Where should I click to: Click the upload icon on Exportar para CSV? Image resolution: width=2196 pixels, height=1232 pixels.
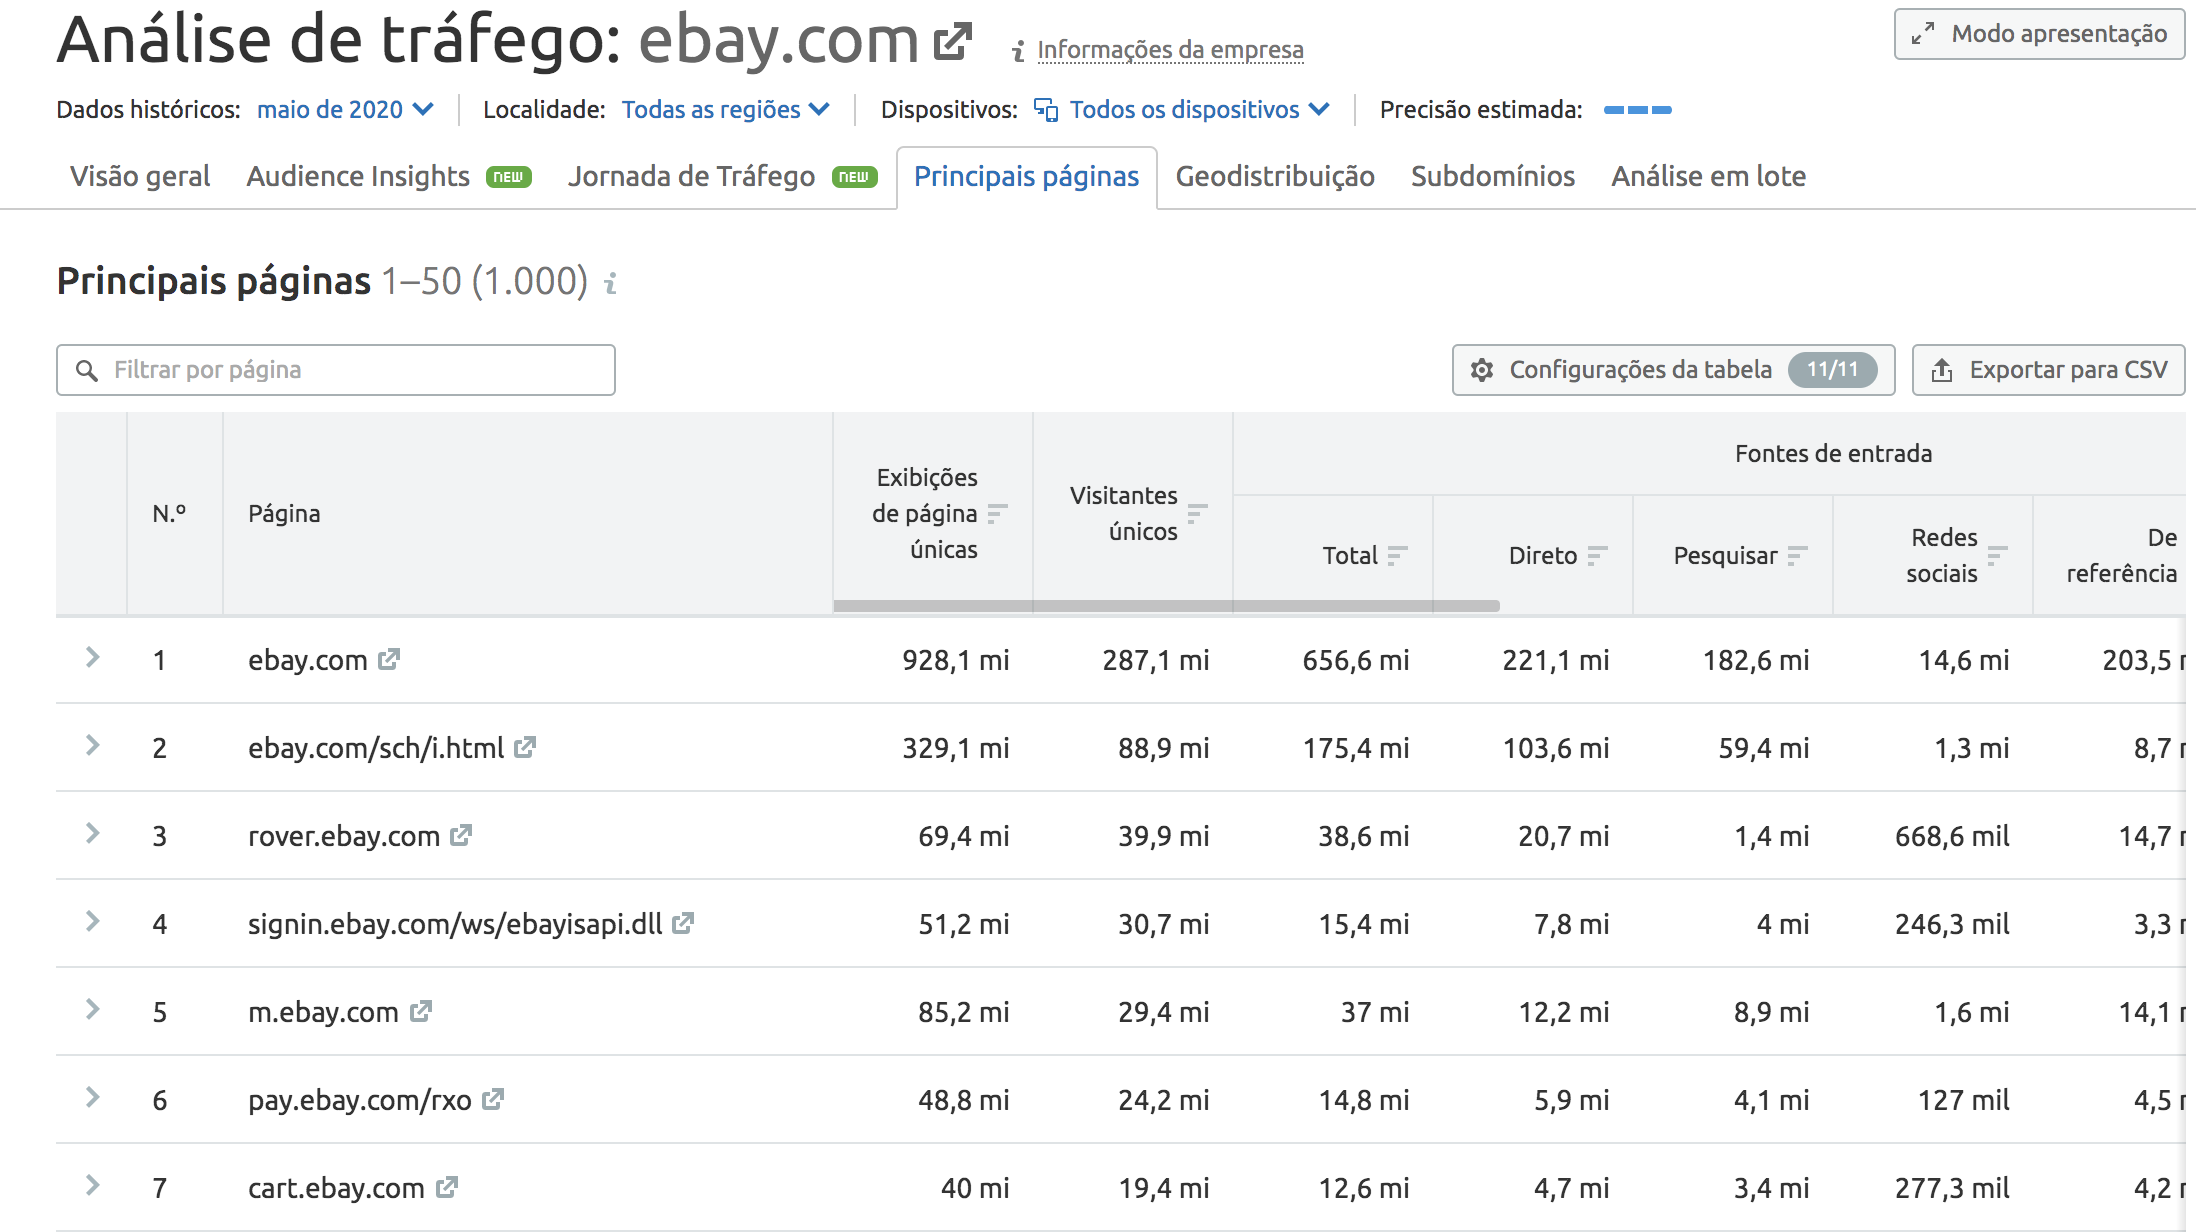[x=1943, y=370]
